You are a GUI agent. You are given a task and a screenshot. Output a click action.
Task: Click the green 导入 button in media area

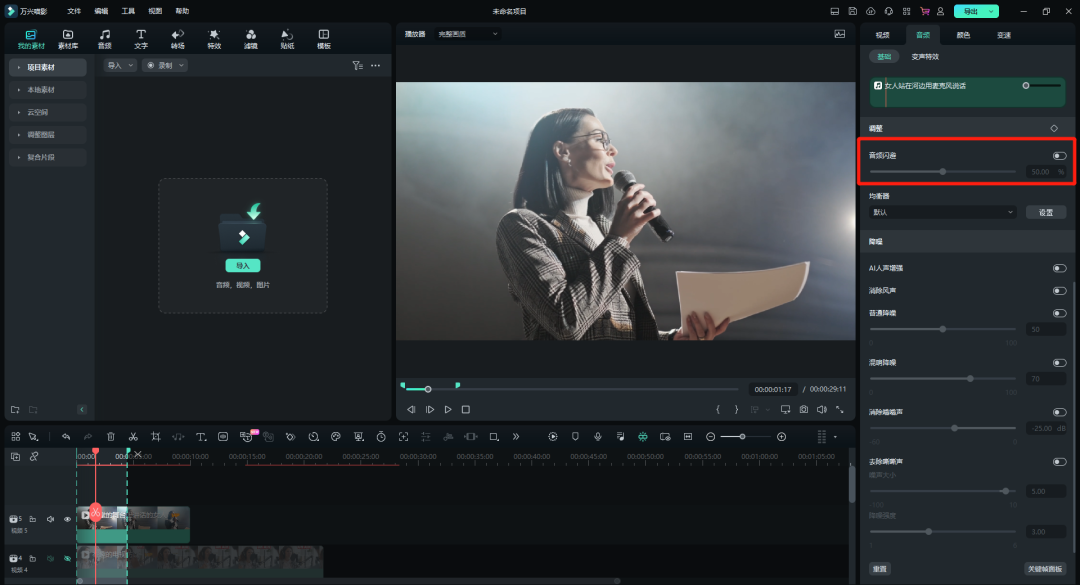(x=242, y=265)
